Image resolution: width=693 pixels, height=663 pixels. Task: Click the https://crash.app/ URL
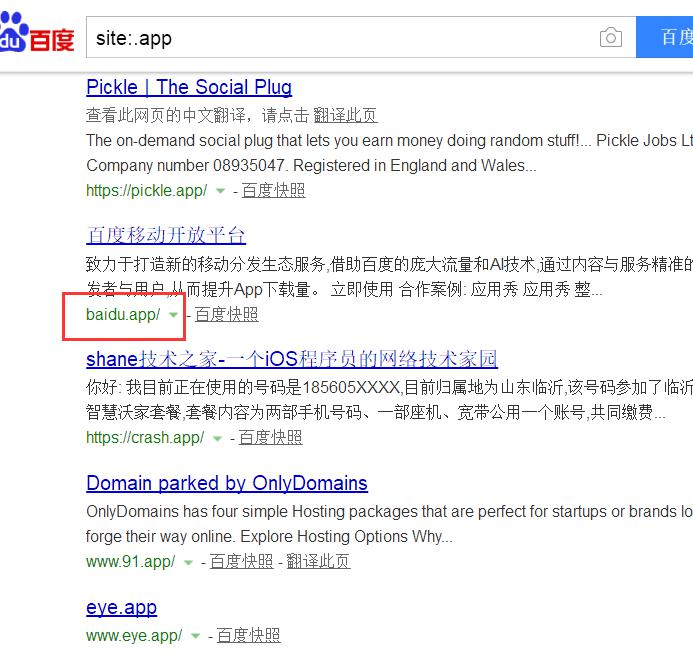click(145, 438)
